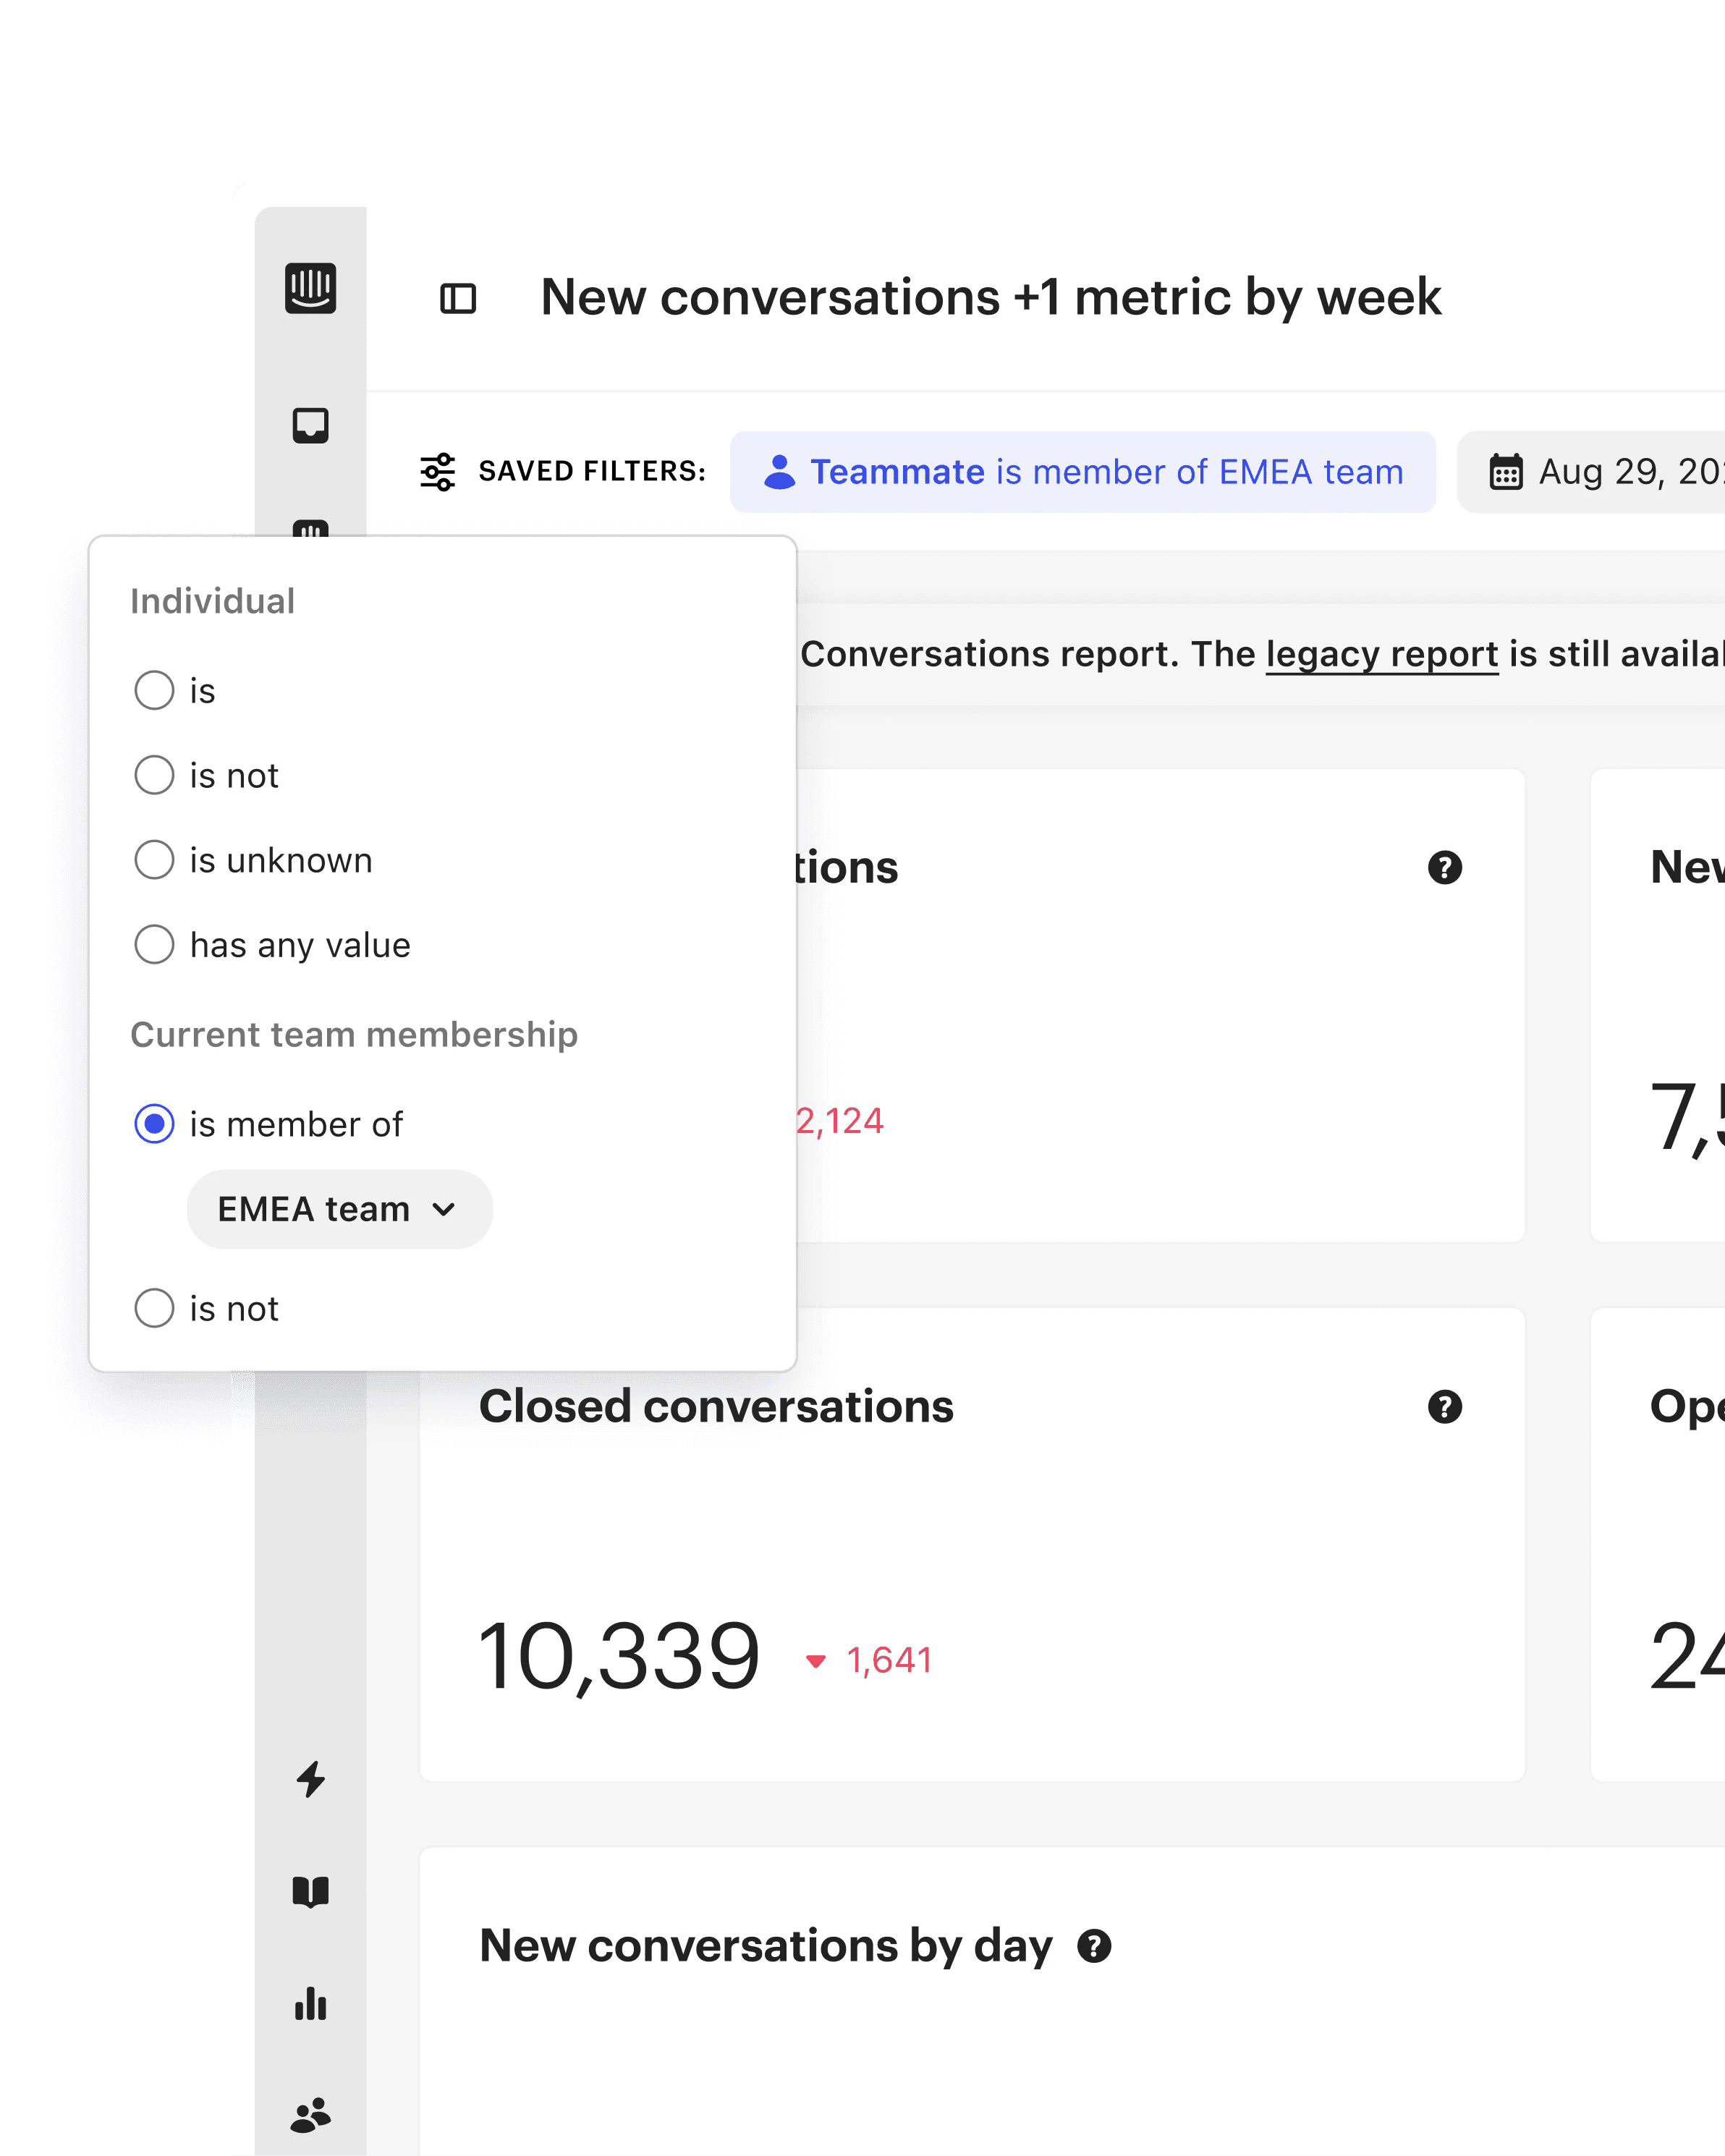Click the red 2,124 change value
The width and height of the screenshot is (1725, 2156).
pos(839,1121)
